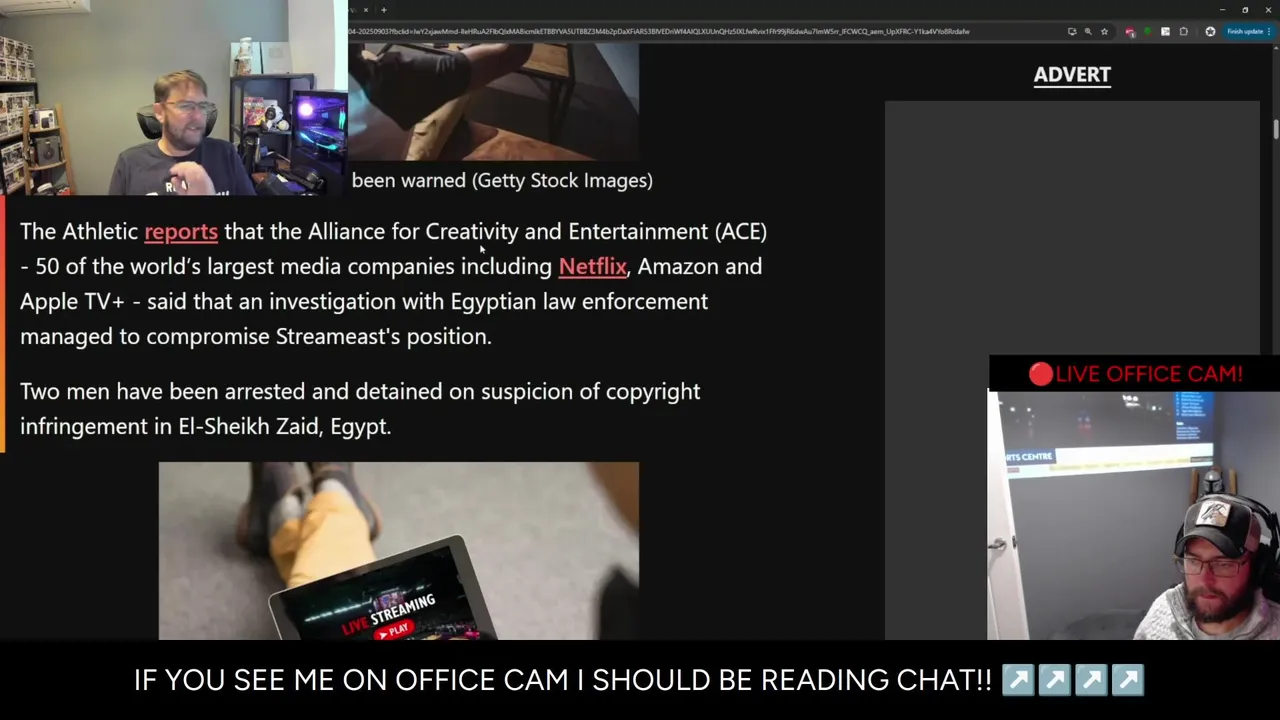Open the Extensions puzzle-piece menu
The width and height of the screenshot is (1280, 720).
[x=1183, y=32]
